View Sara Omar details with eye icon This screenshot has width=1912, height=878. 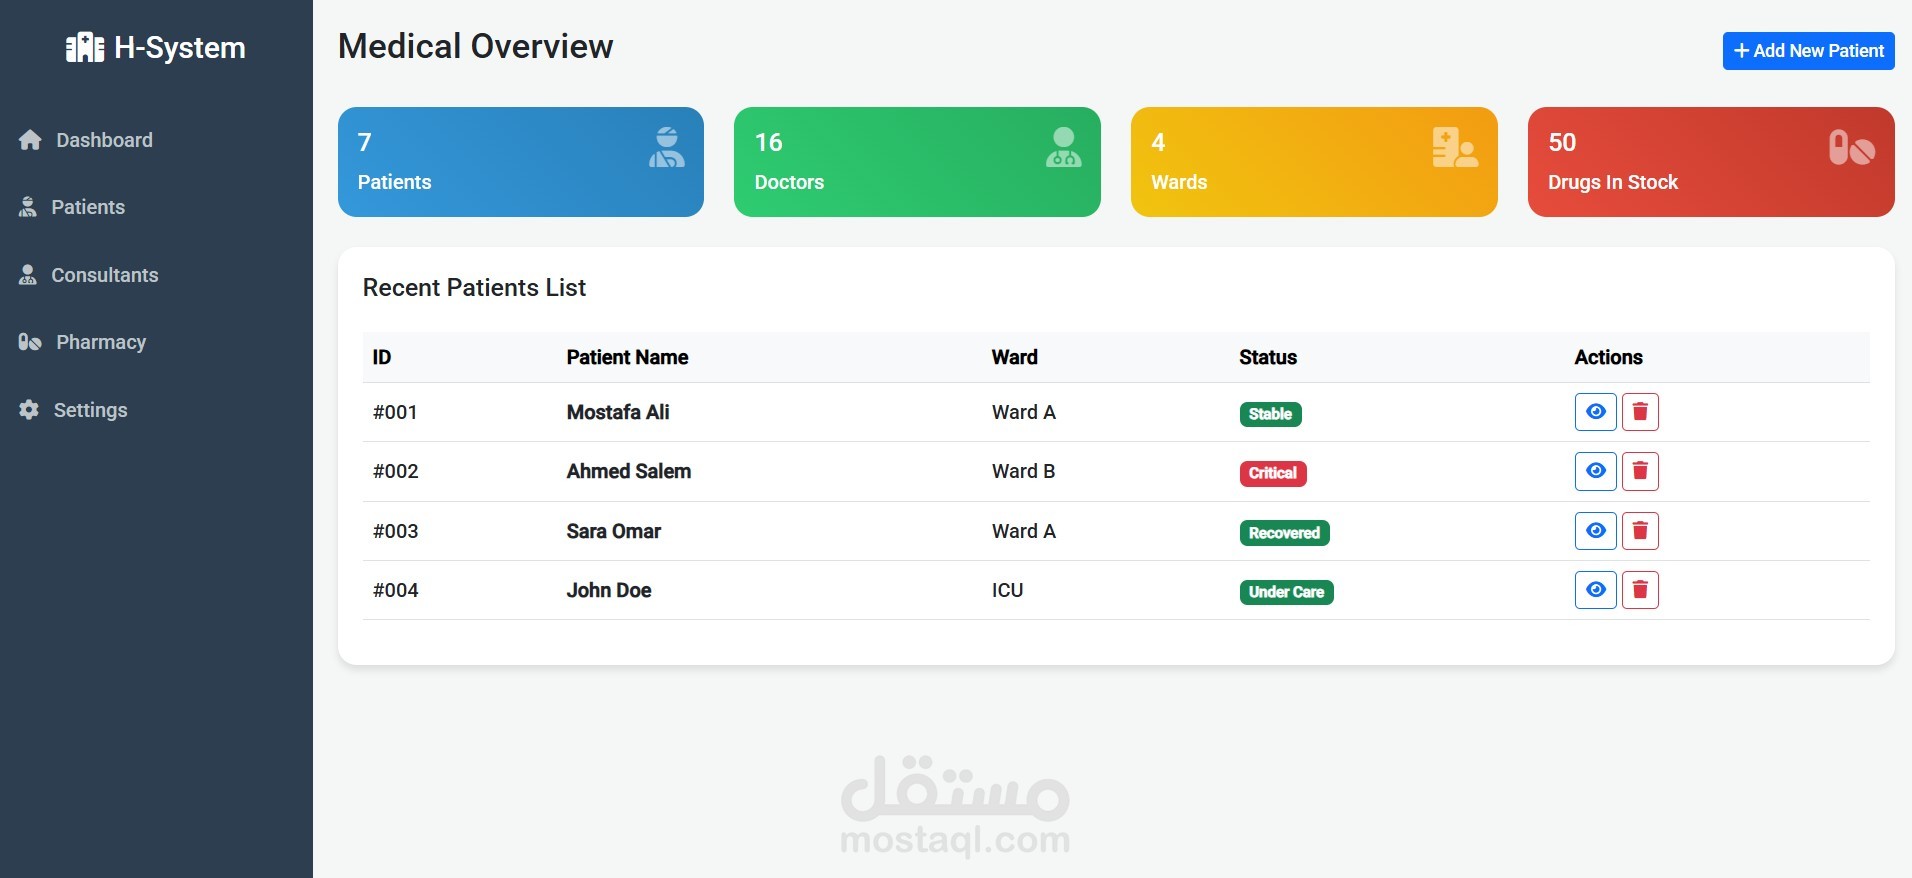tap(1596, 531)
